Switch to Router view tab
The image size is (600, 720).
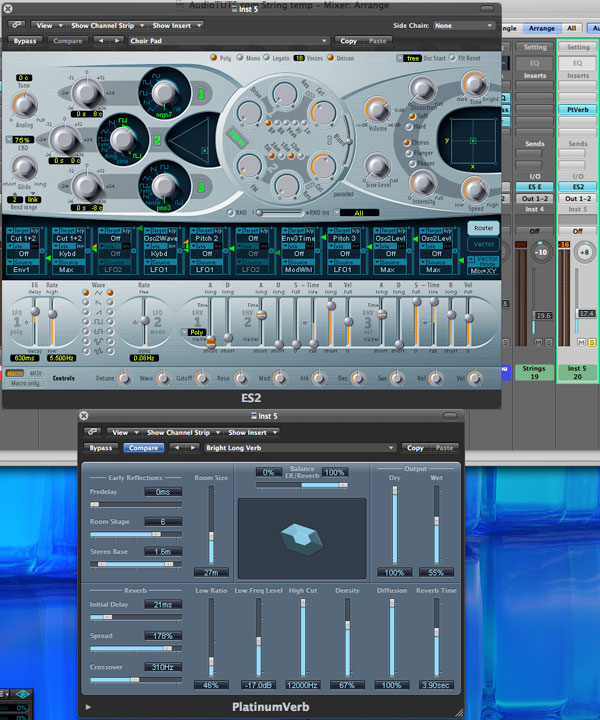pyautogui.click(x=483, y=228)
